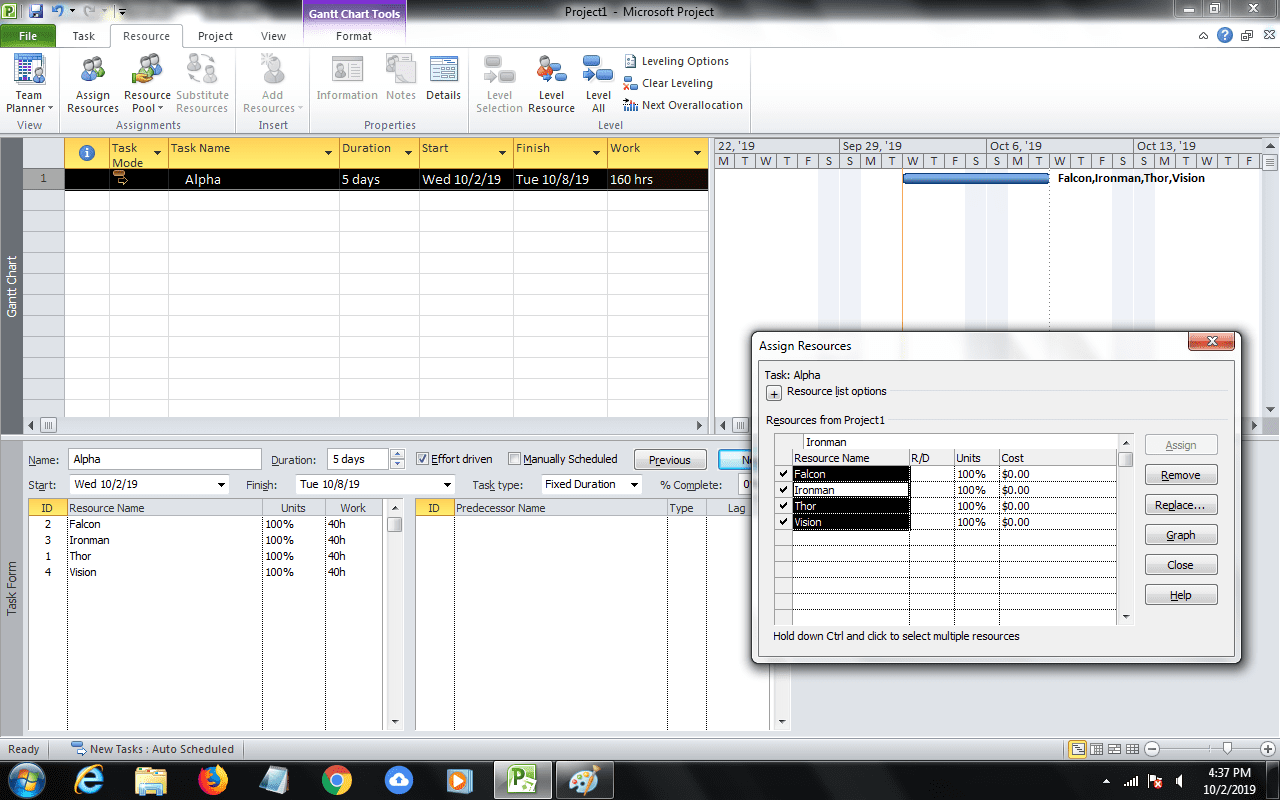Image resolution: width=1280 pixels, height=800 pixels.
Task: Click Assign Resources ribbon icon
Action: (x=93, y=85)
